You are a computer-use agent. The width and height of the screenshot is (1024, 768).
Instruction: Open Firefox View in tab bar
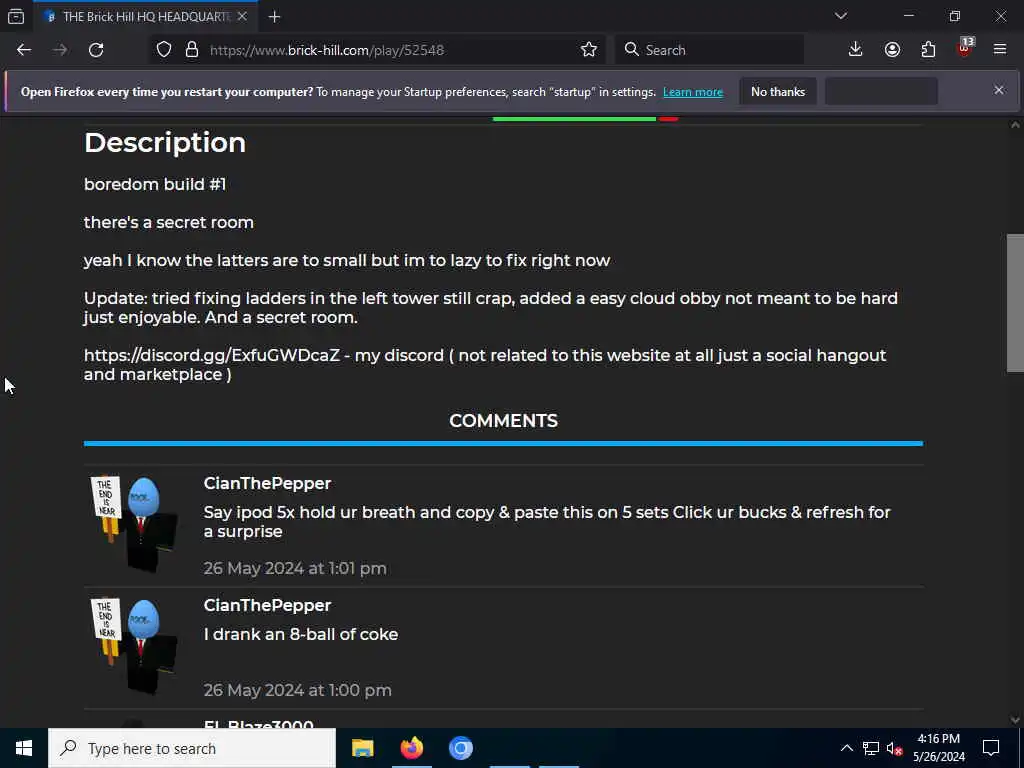[16, 16]
